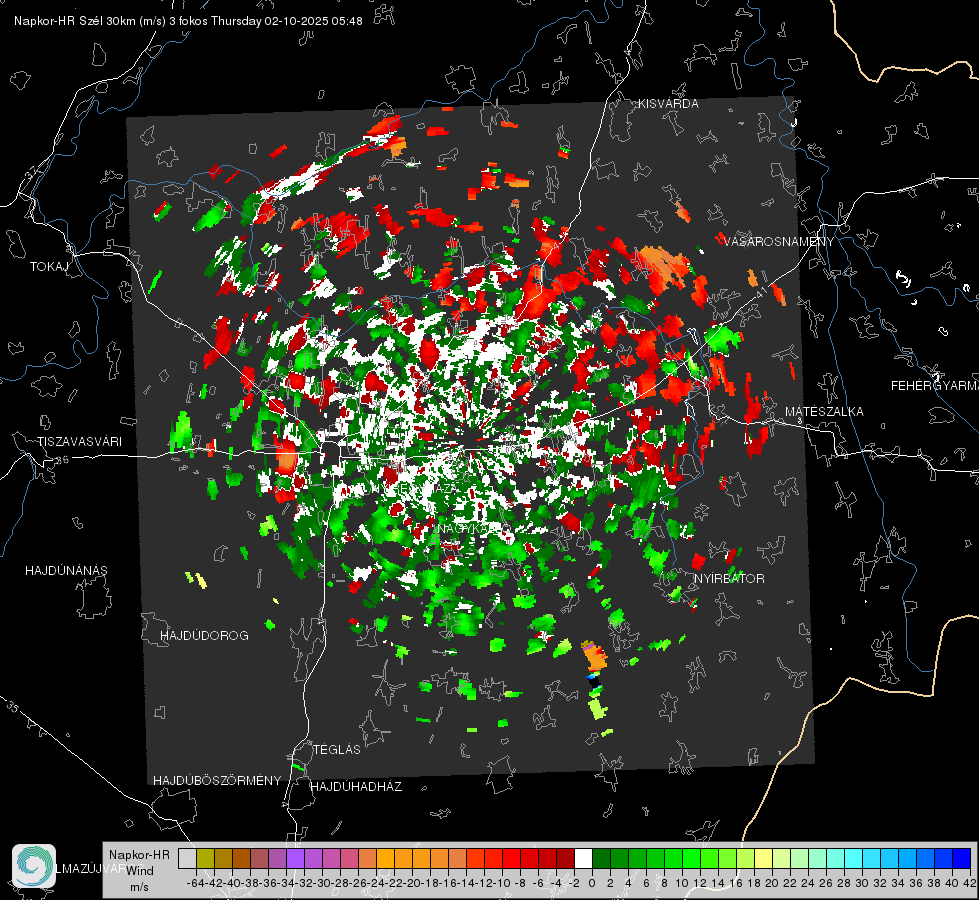Click the road number 35 at lower left

pyautogui.click(x=12, y=708)
